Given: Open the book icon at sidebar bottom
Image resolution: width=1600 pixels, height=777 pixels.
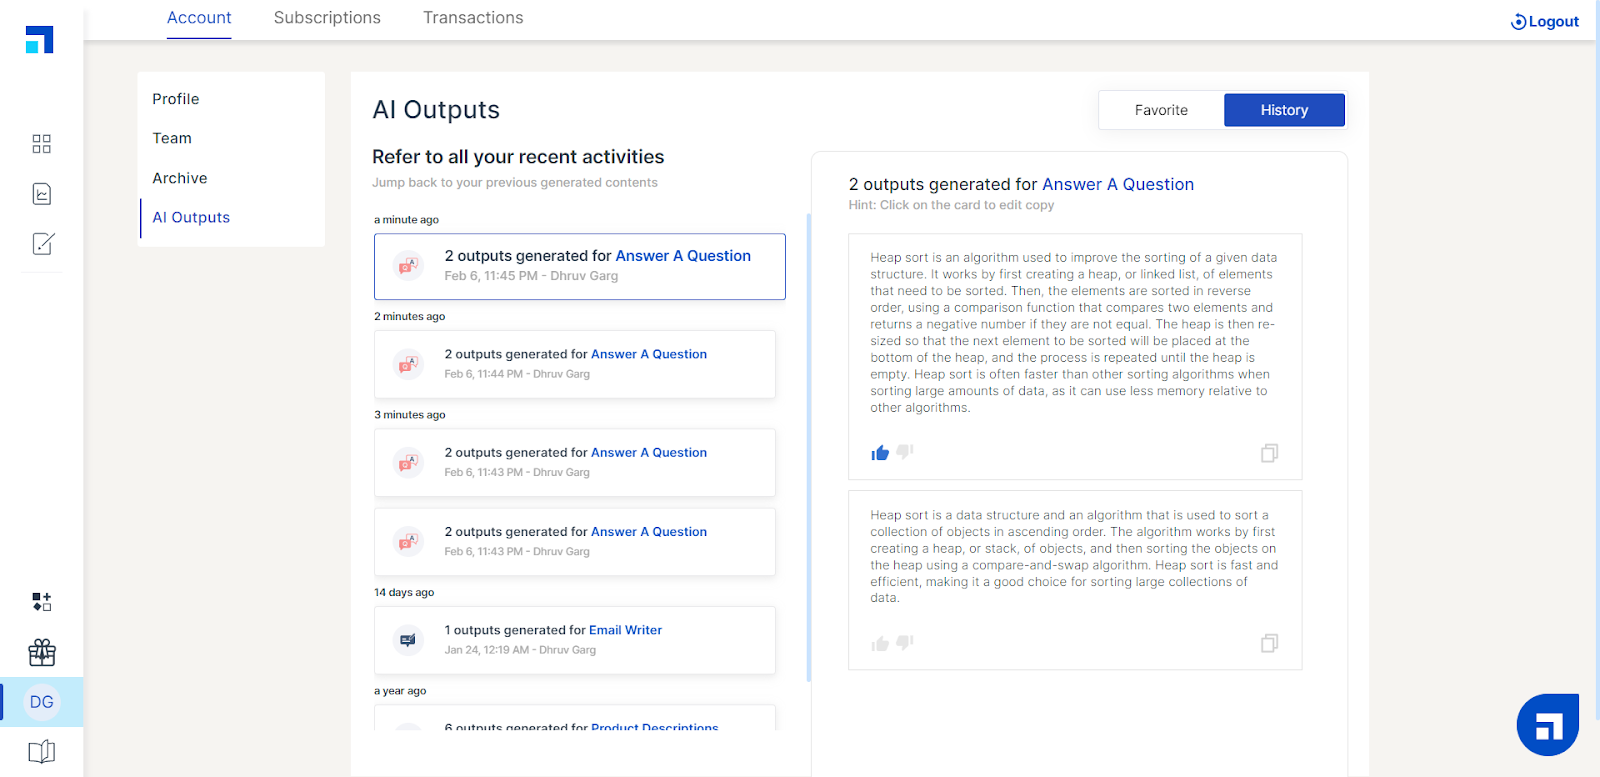Looking at the screenshot, I should [x=42, y=752].
